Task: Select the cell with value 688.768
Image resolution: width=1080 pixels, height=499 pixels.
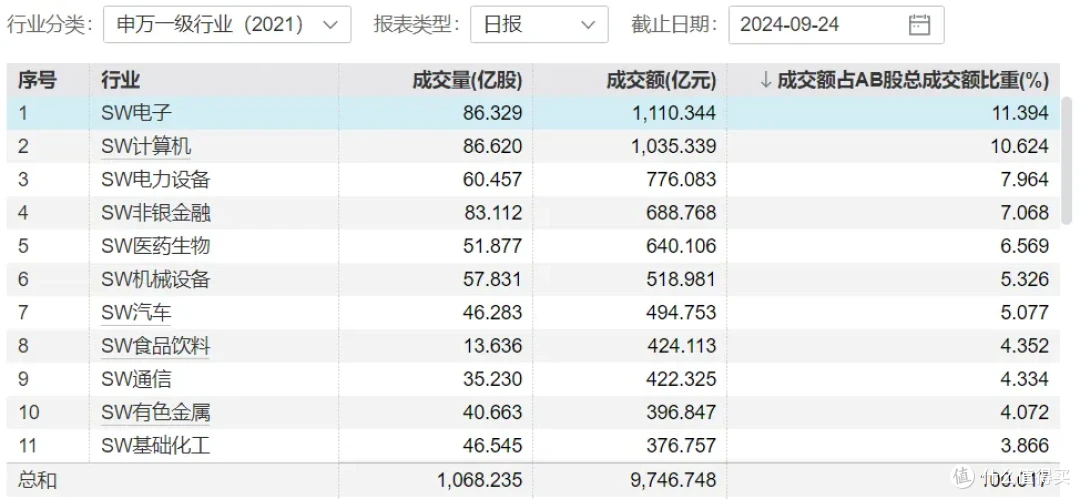Action: click(681, 213)
